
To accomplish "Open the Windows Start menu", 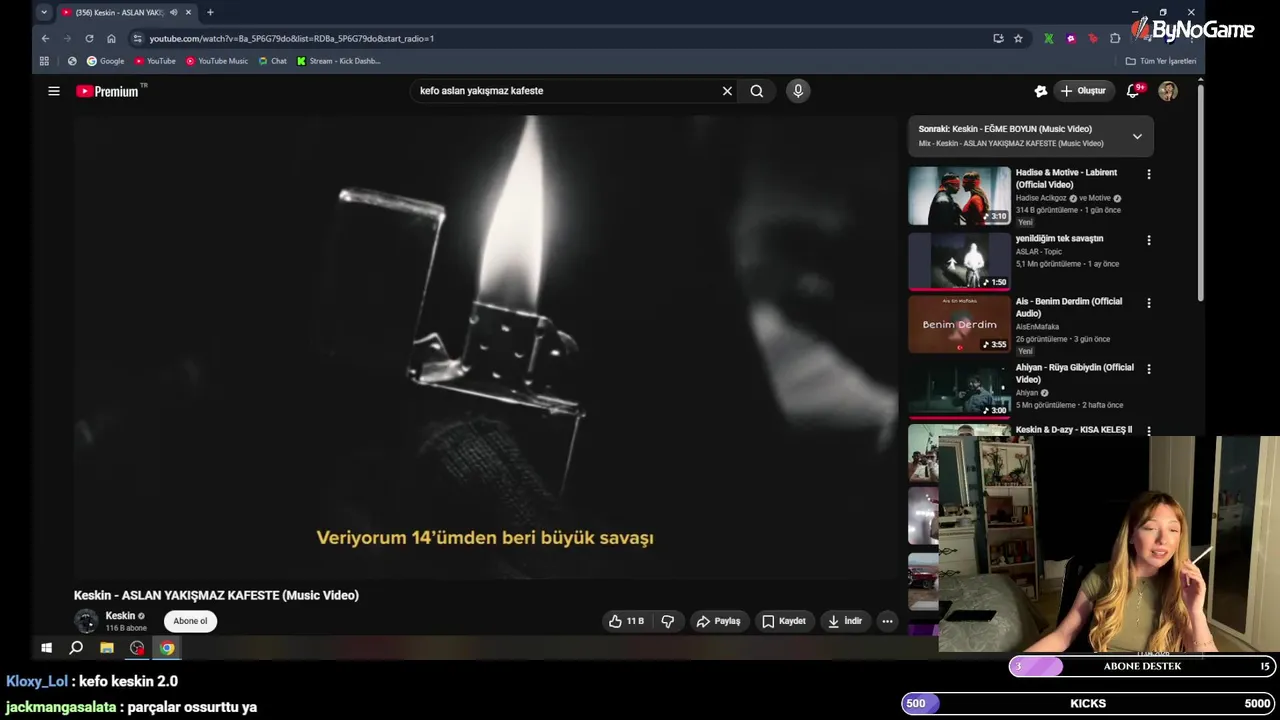I will coord(46,648).
